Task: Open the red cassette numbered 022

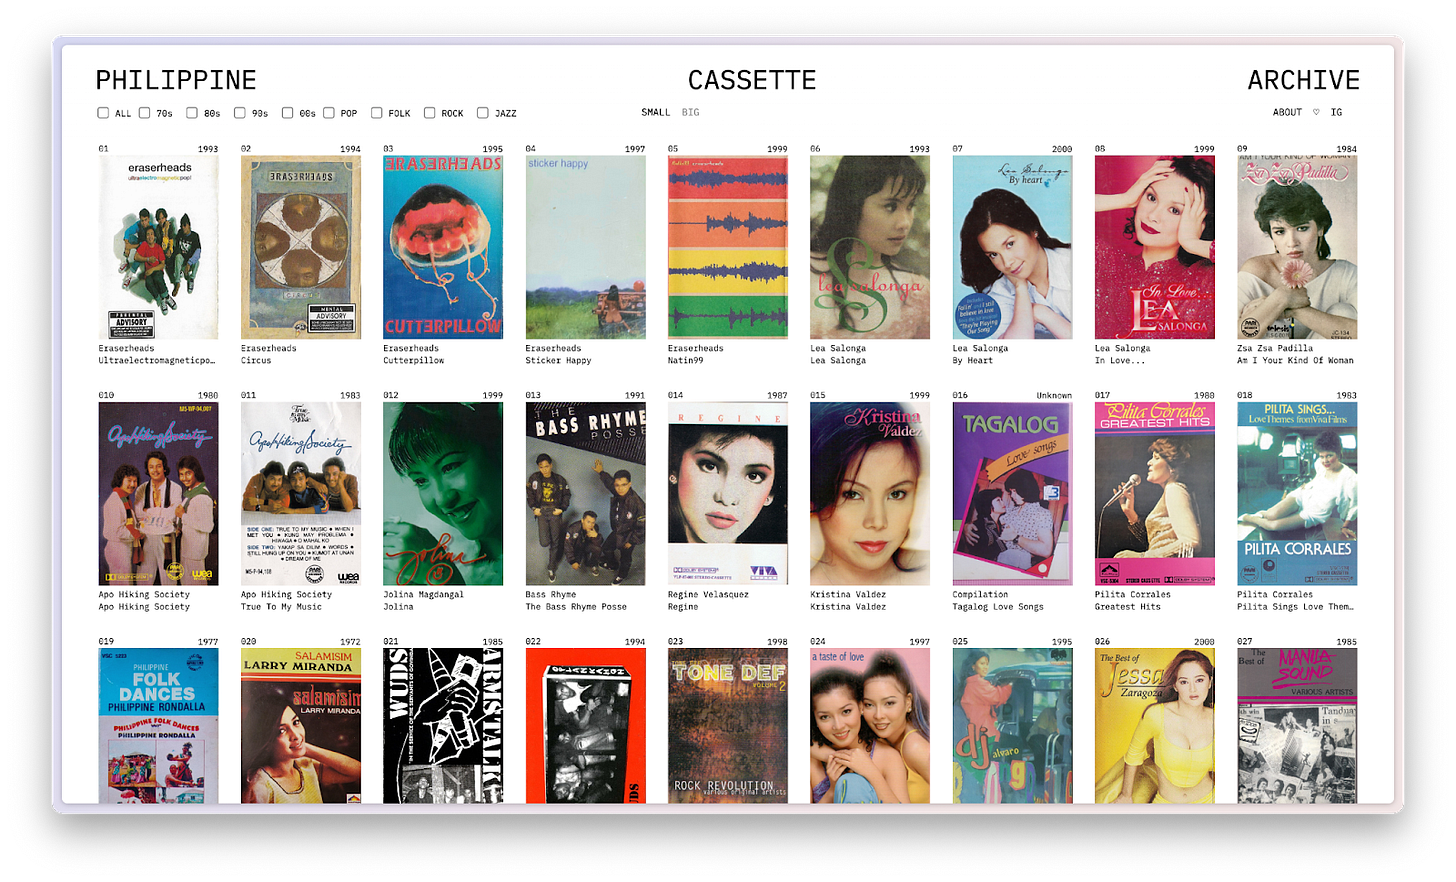Action: pyautogui.click(x=585, y=726)
